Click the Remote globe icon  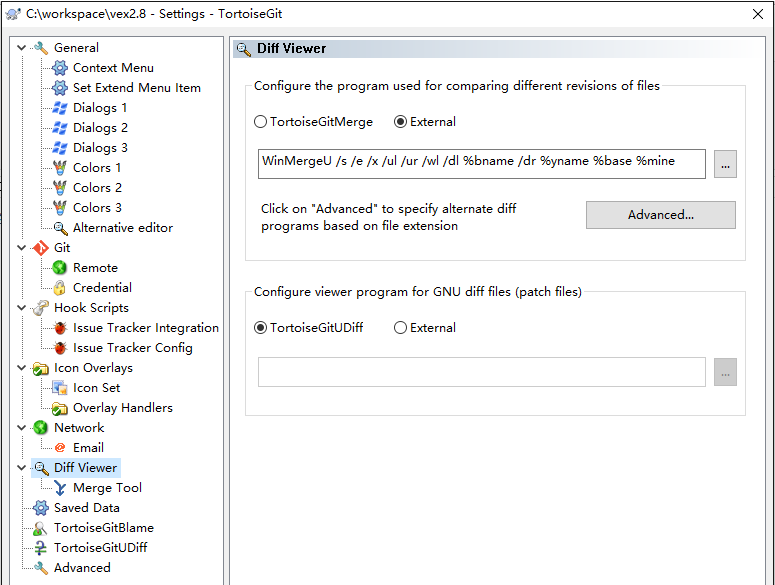[x=60, y=268]
